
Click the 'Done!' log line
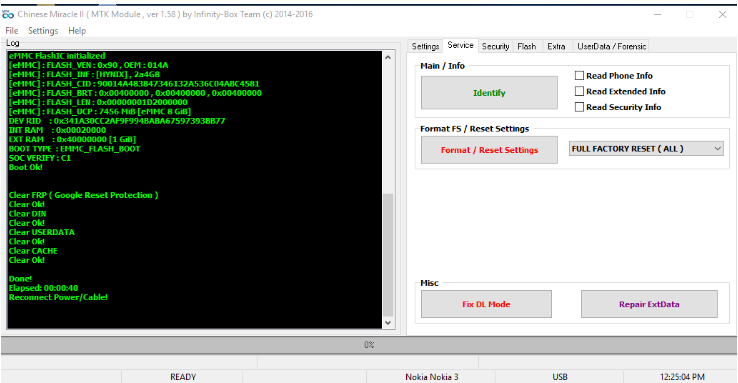pyautogui.click(x=20, y=279)
